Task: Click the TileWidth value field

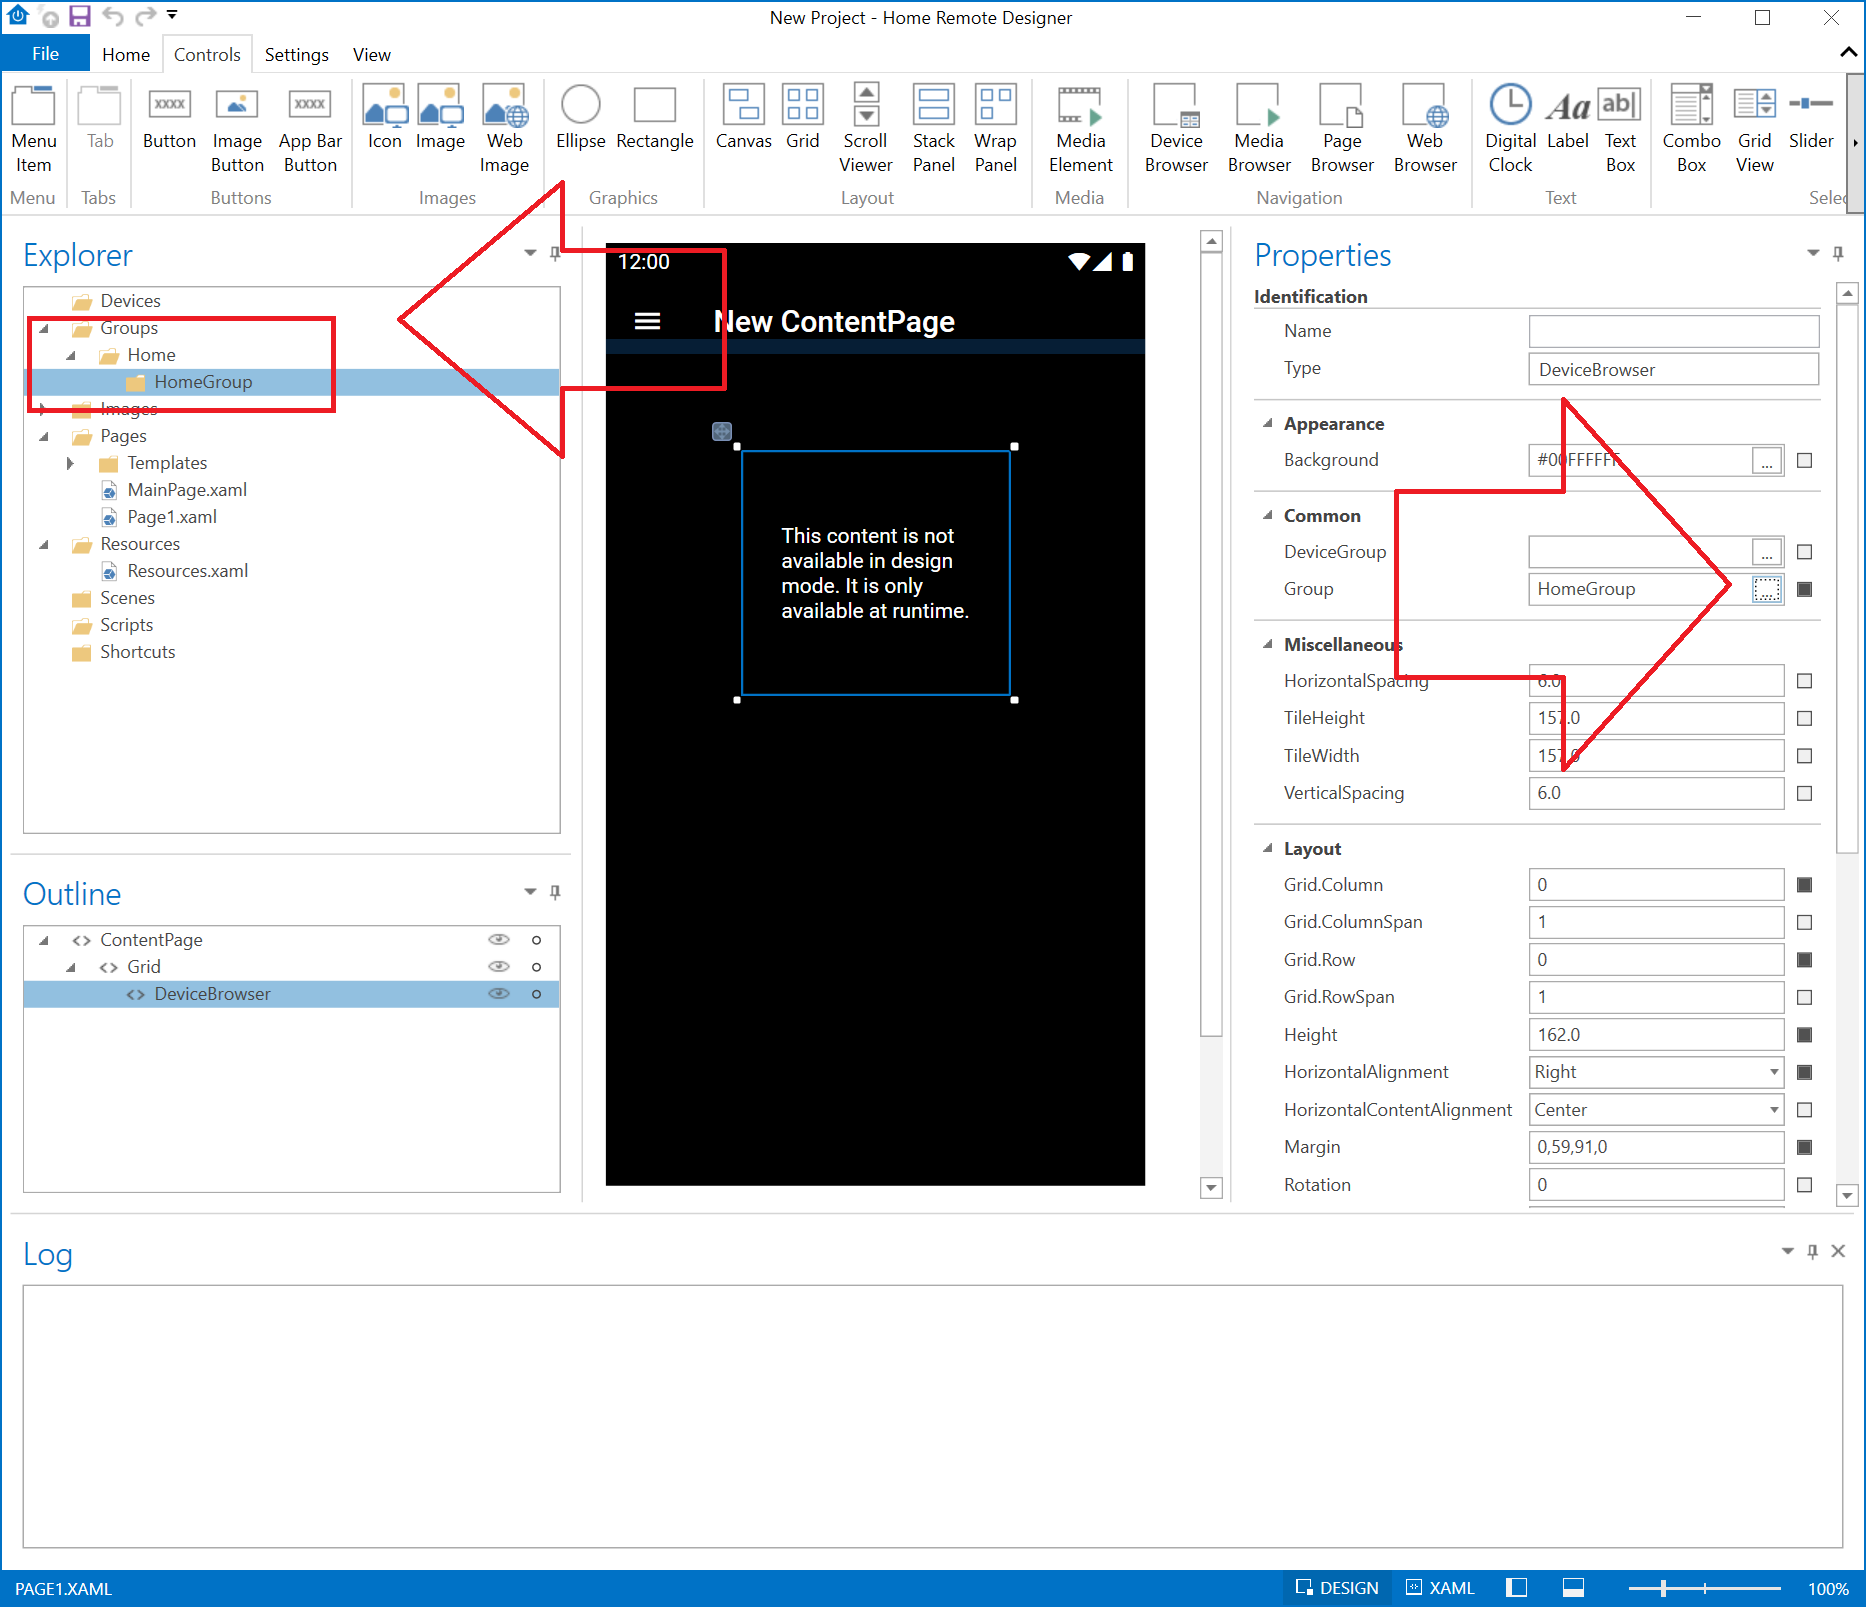Action: (1656, 756)
